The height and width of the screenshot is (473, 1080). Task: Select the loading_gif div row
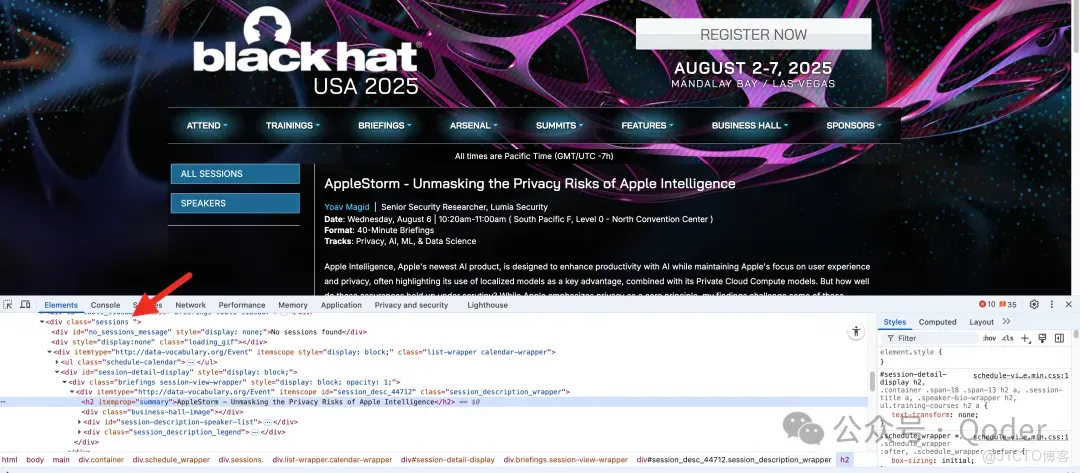pos(159,341)
